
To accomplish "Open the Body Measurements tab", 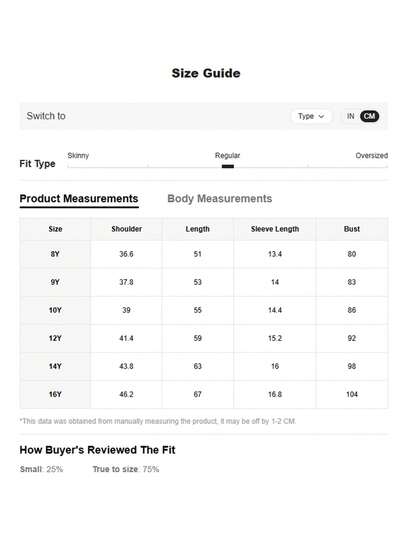I will coord(220,199).
